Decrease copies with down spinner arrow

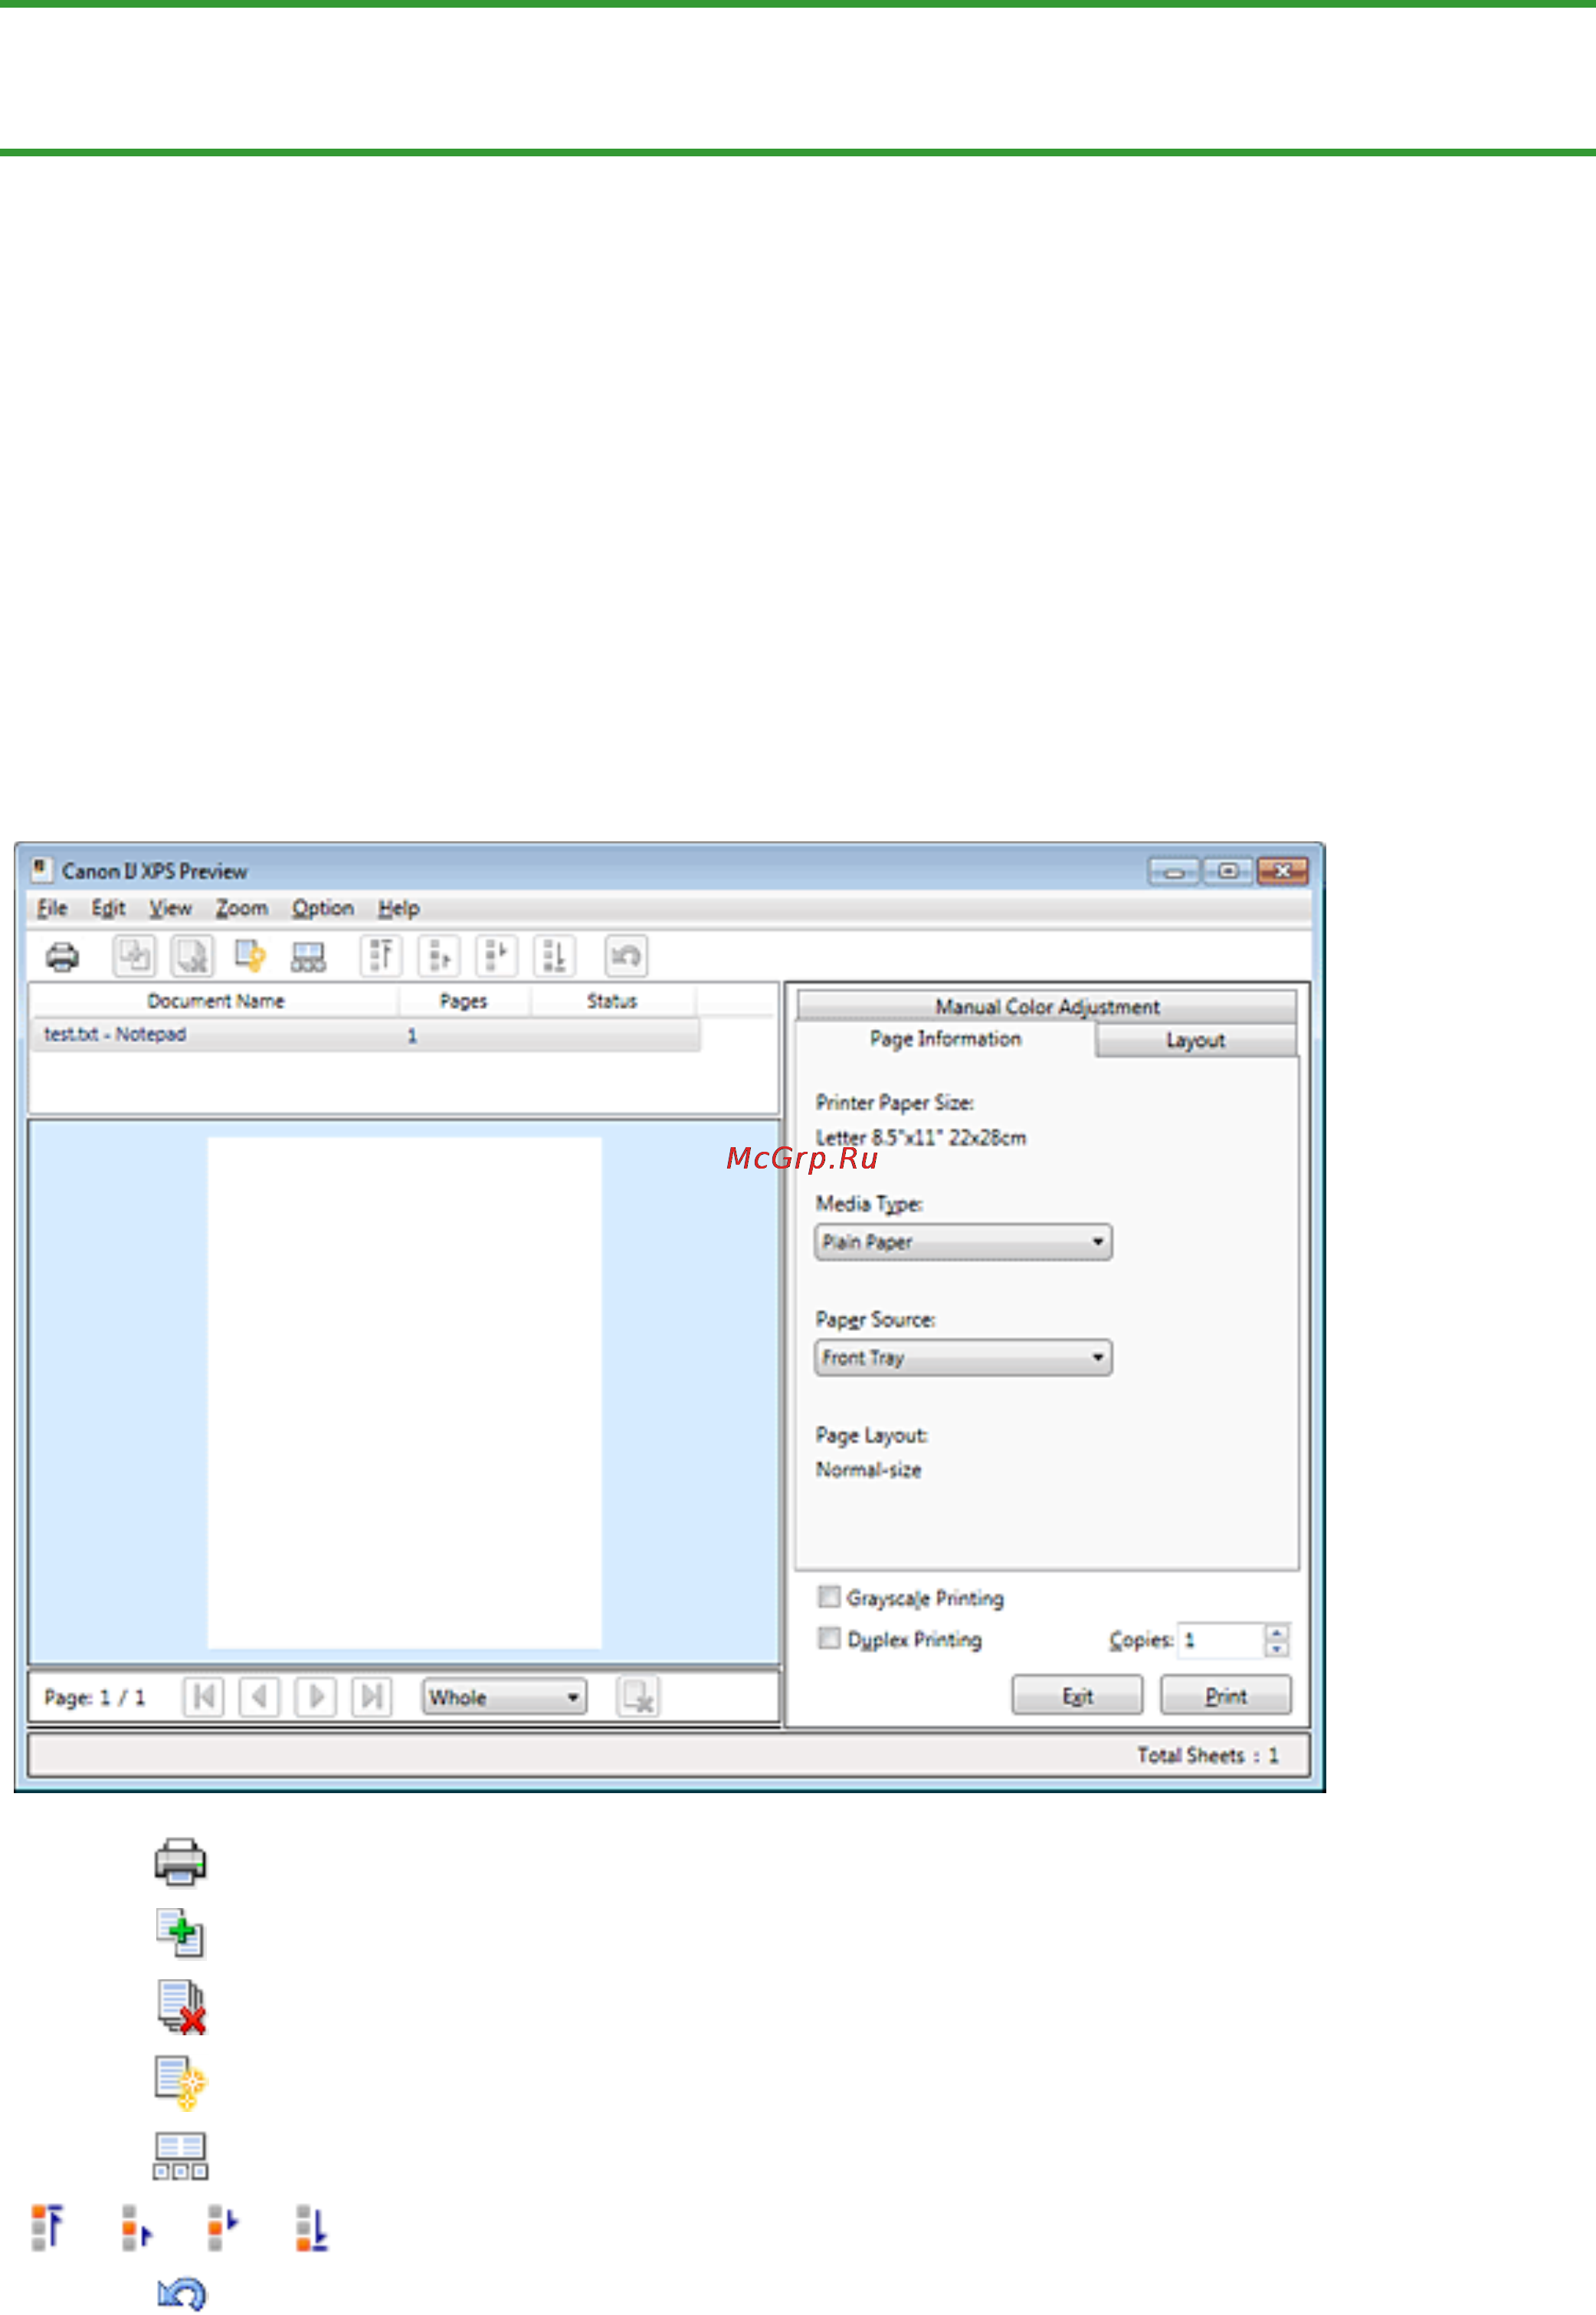click(1277, 1648)
